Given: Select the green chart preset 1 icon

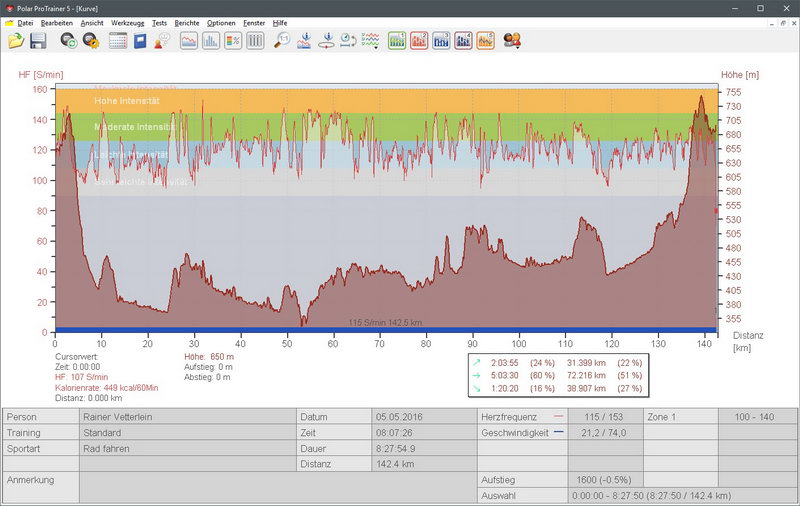Looking at the screenshot, I should tap(397, 41).
